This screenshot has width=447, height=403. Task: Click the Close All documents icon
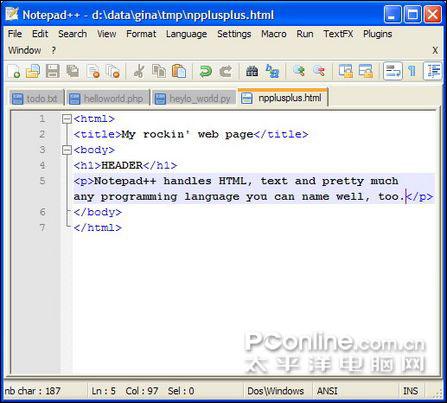click(x=113, y=71)
